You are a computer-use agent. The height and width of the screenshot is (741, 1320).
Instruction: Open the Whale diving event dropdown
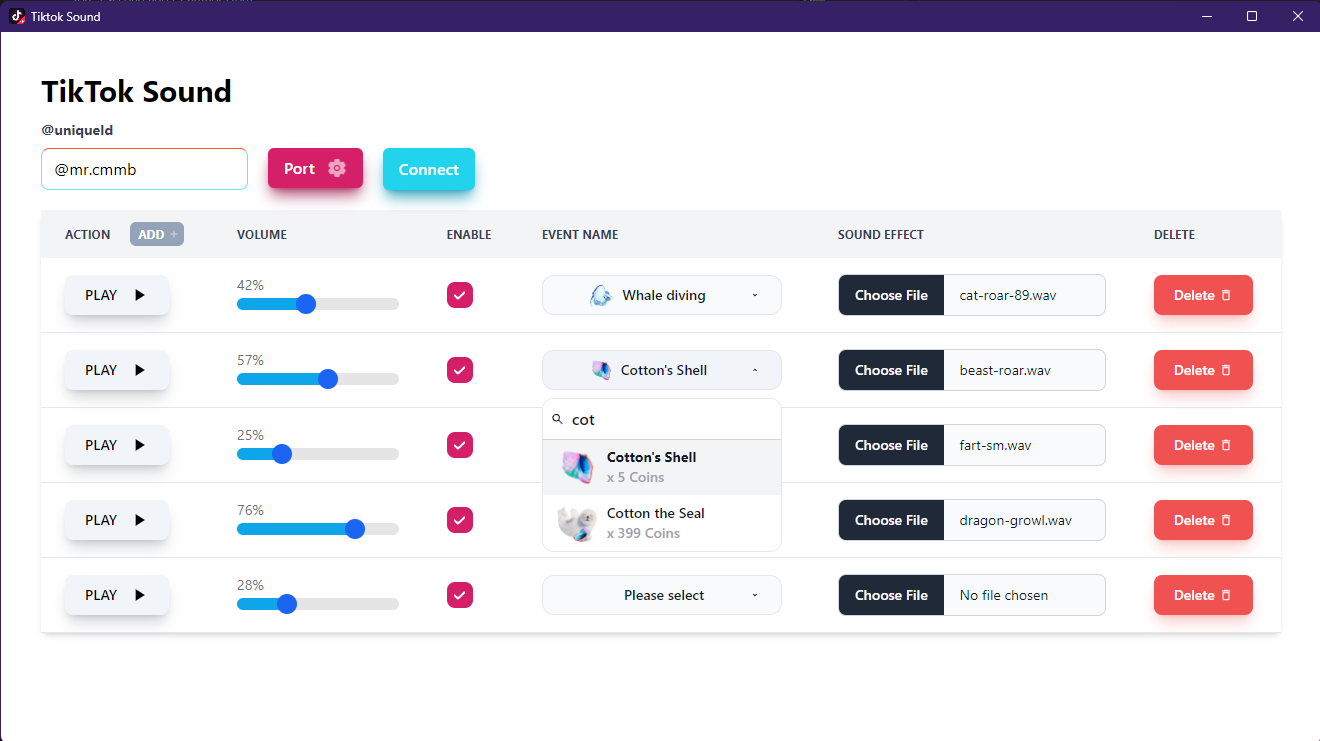(662, 295)
